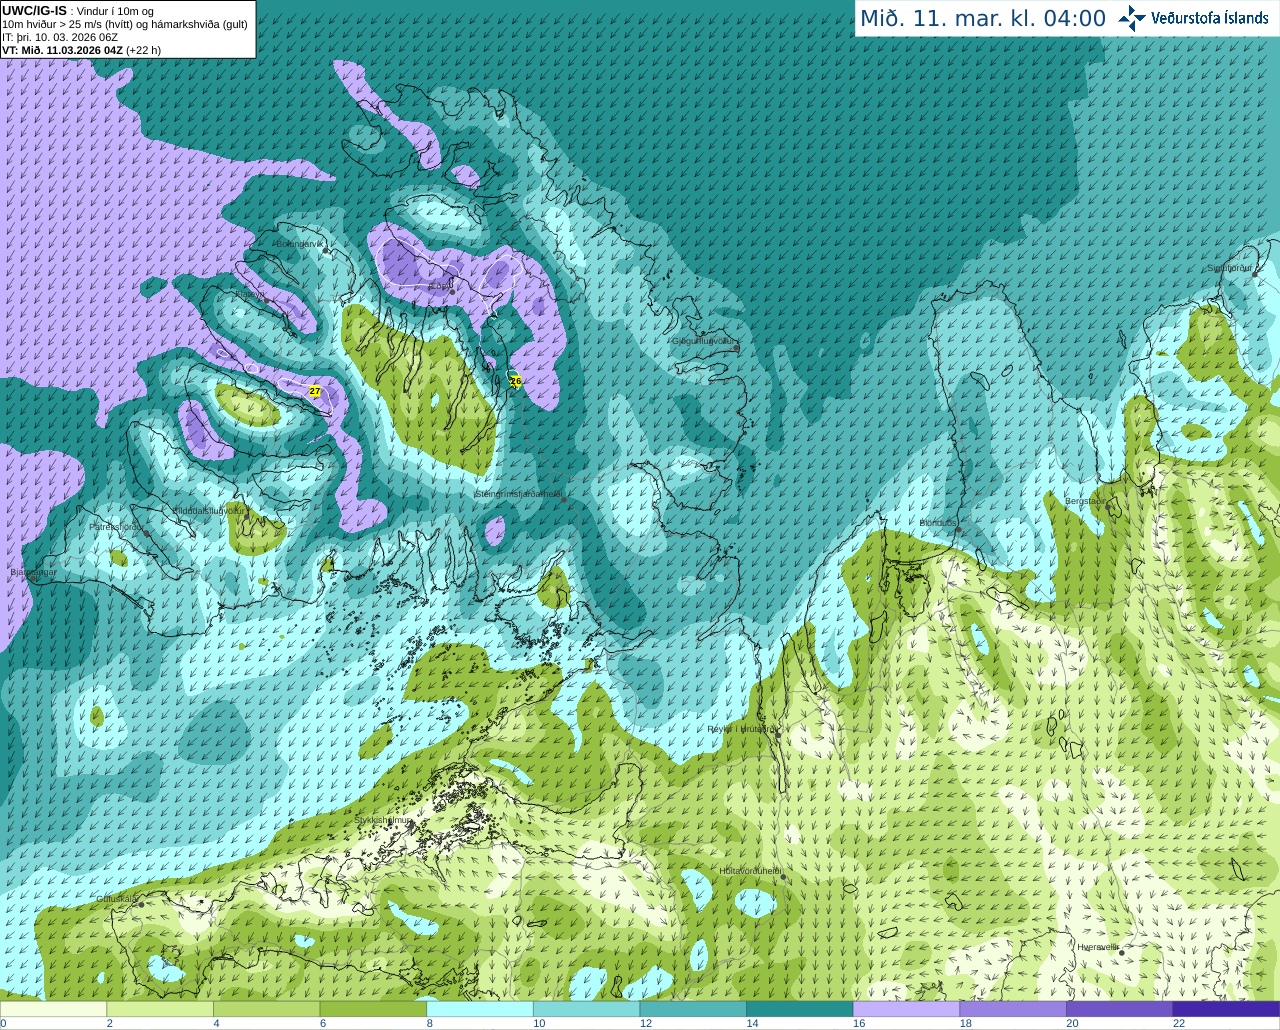Click the 'Mið. 11. mar. kl. 04:00' timestamp

tap(983, 18)
